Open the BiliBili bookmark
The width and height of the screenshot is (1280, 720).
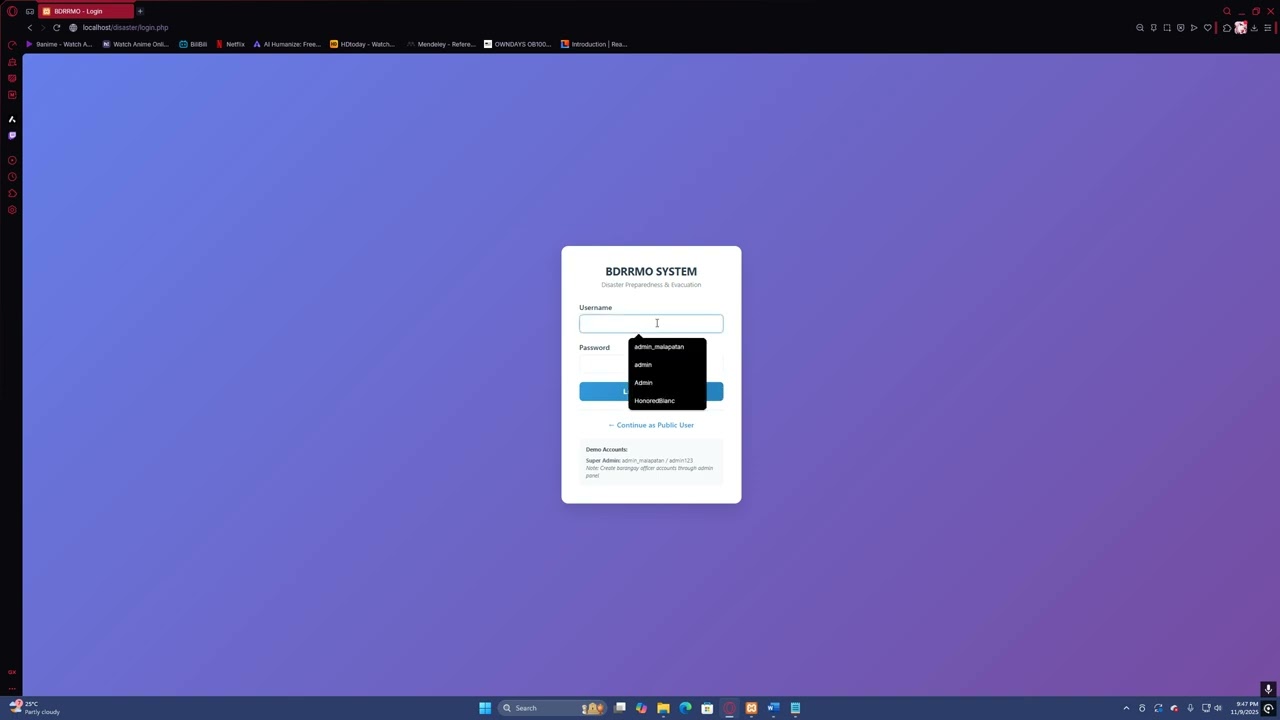click(193, 44)
